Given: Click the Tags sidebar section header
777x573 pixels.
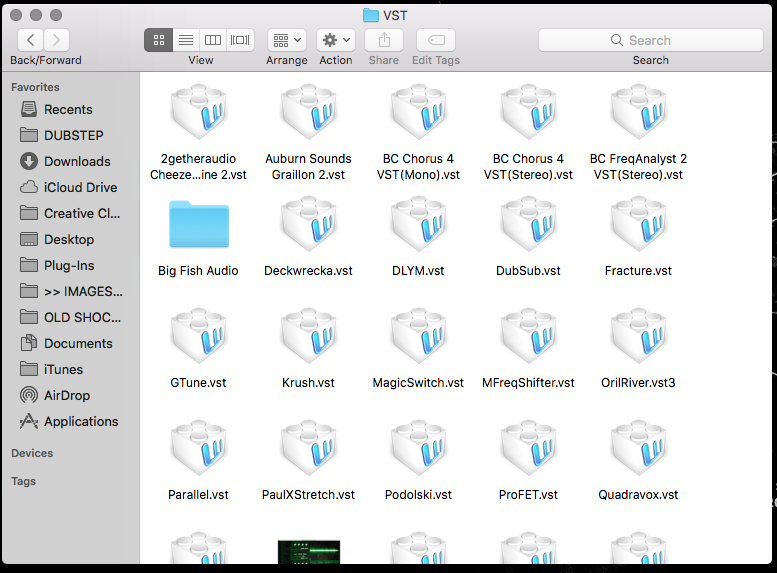Looking at the screenshot, I should click(23, 481).
